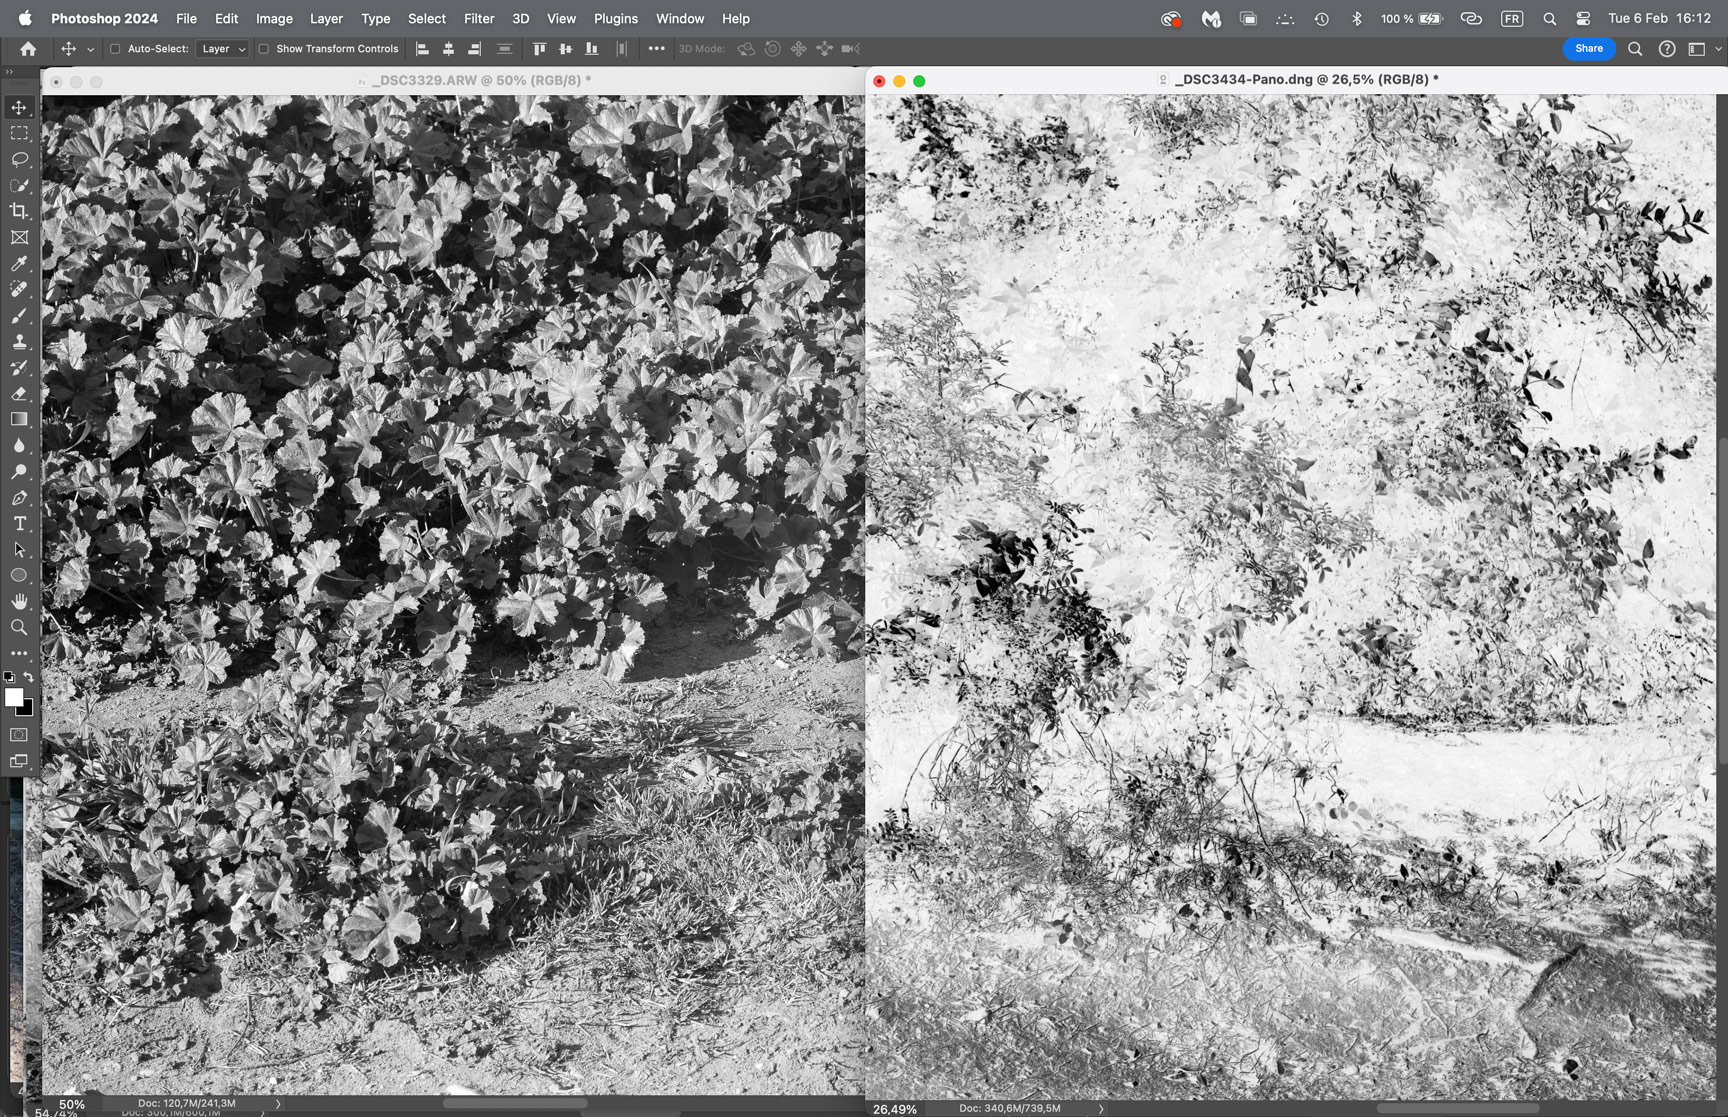Image resolution: width=1728 pixels, height=1117 pixels.
Task: Select the Path Selection tool
Action: [x=19, y=549]
